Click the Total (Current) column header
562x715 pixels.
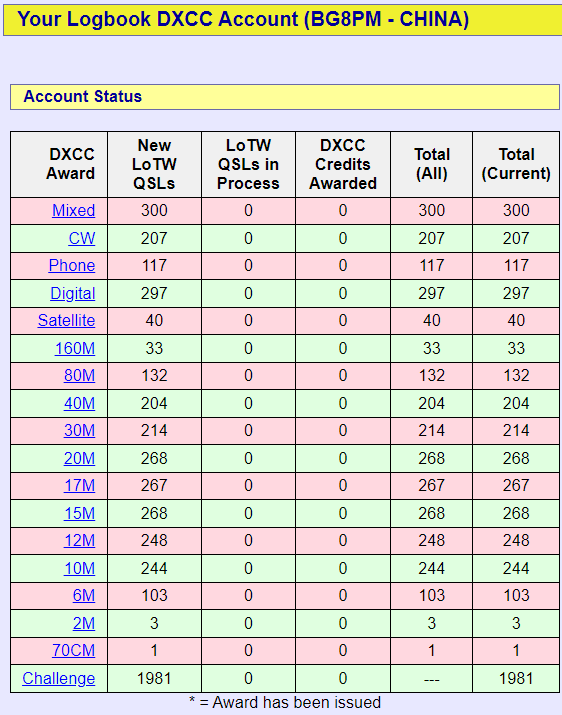point(516,164)
